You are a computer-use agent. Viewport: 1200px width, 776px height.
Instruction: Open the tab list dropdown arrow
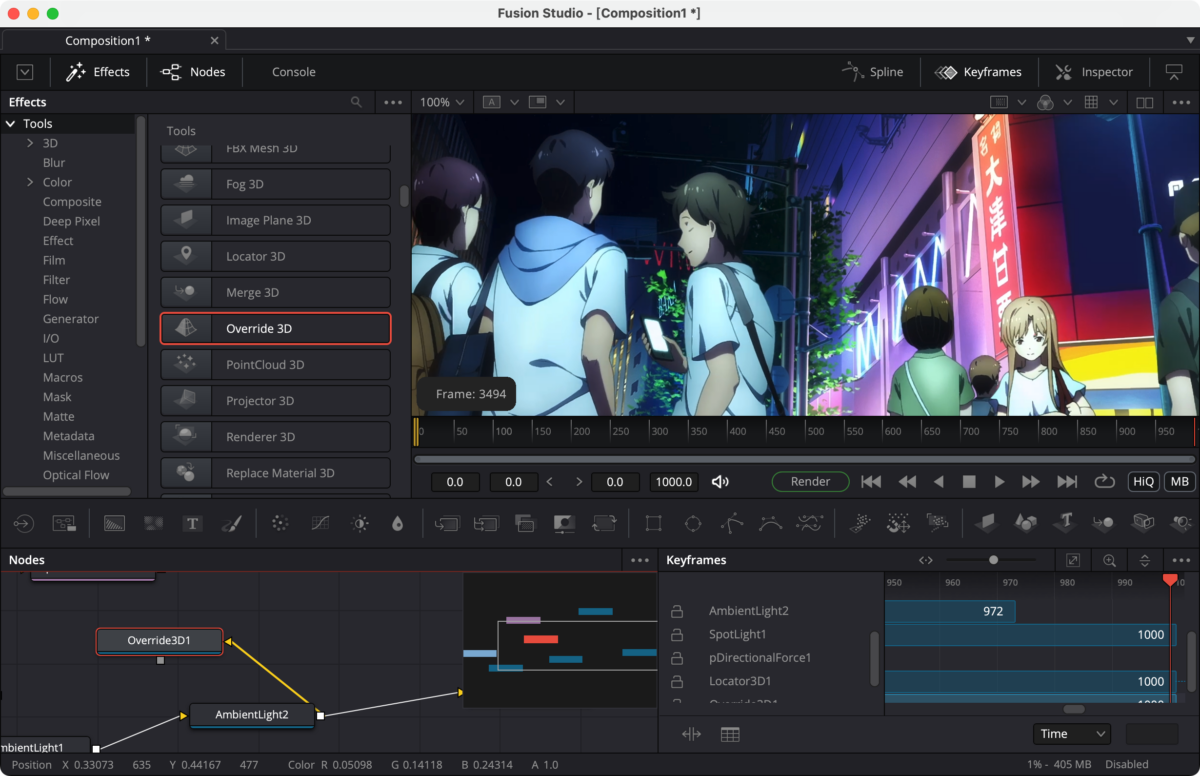pyautogui.click(x=1190, y=40)
